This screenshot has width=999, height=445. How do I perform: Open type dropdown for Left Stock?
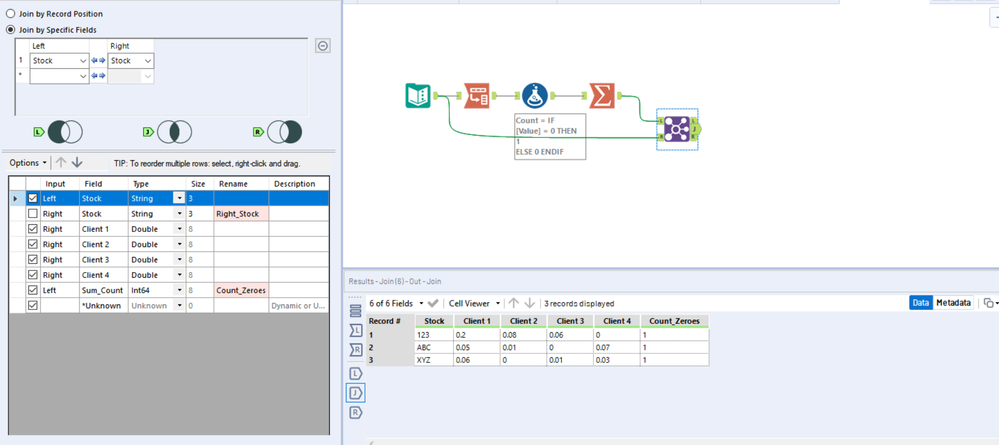(x=180, y=198)
